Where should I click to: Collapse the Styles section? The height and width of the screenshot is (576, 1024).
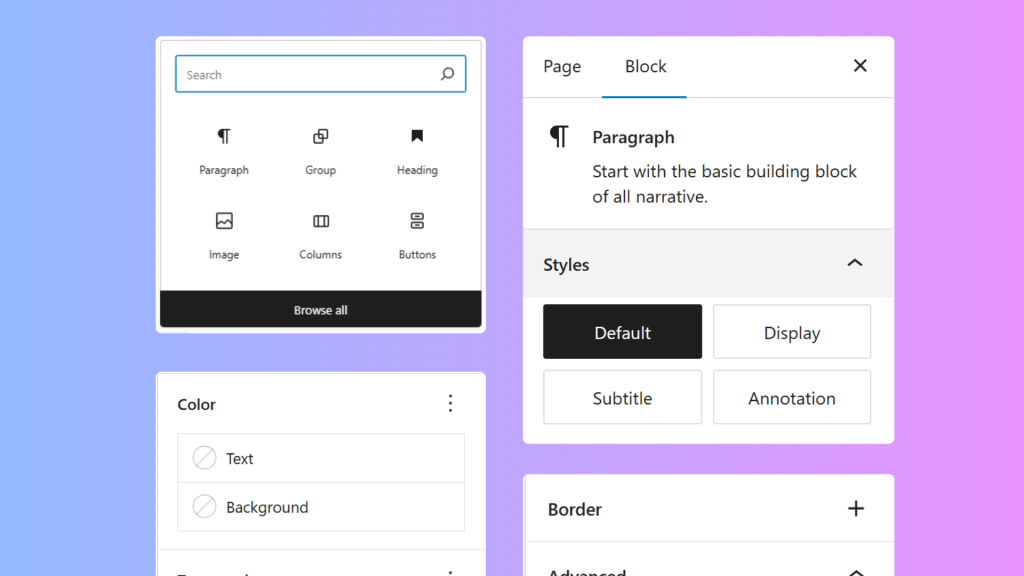point(854,264)
